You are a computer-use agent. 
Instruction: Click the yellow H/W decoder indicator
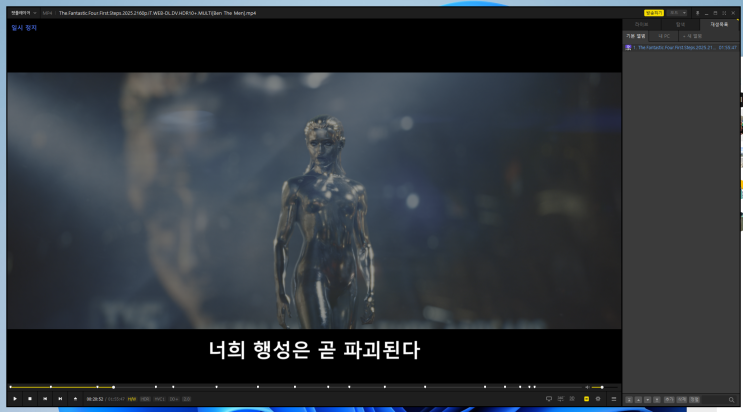(132, 399)
